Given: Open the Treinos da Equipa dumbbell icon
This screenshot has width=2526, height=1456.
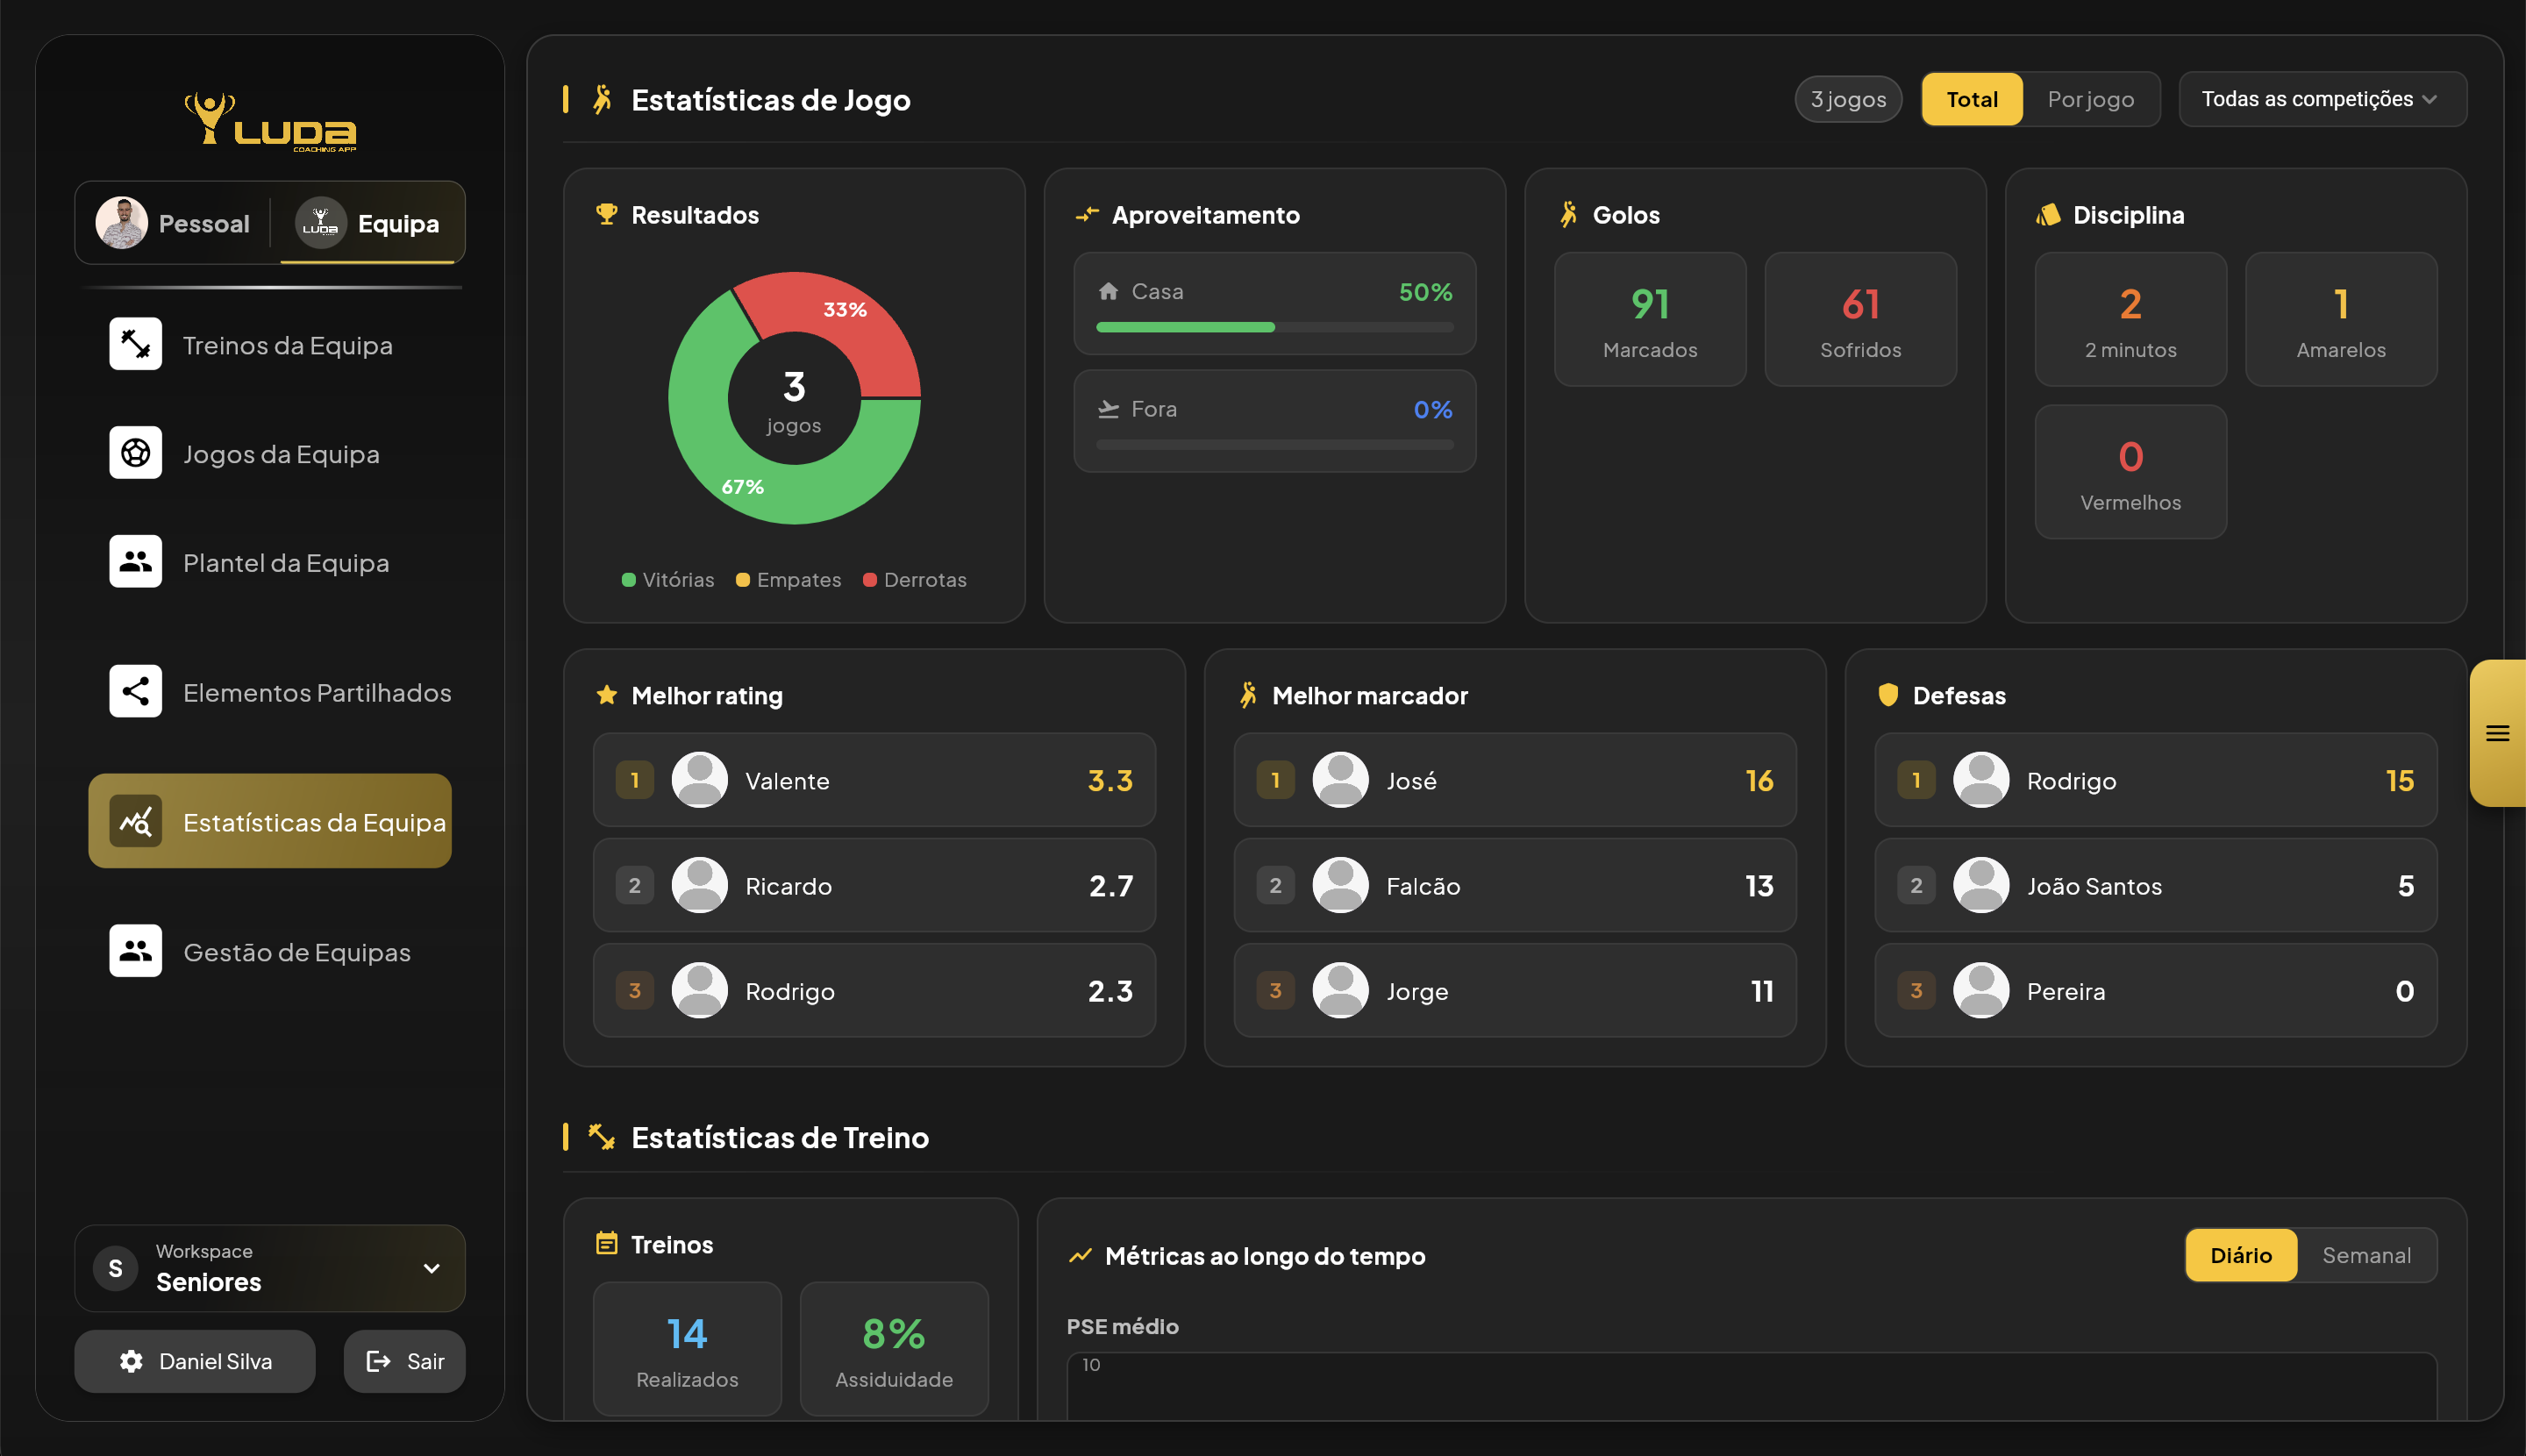Looking at the screenshot, I should click(x=135, y=344).
